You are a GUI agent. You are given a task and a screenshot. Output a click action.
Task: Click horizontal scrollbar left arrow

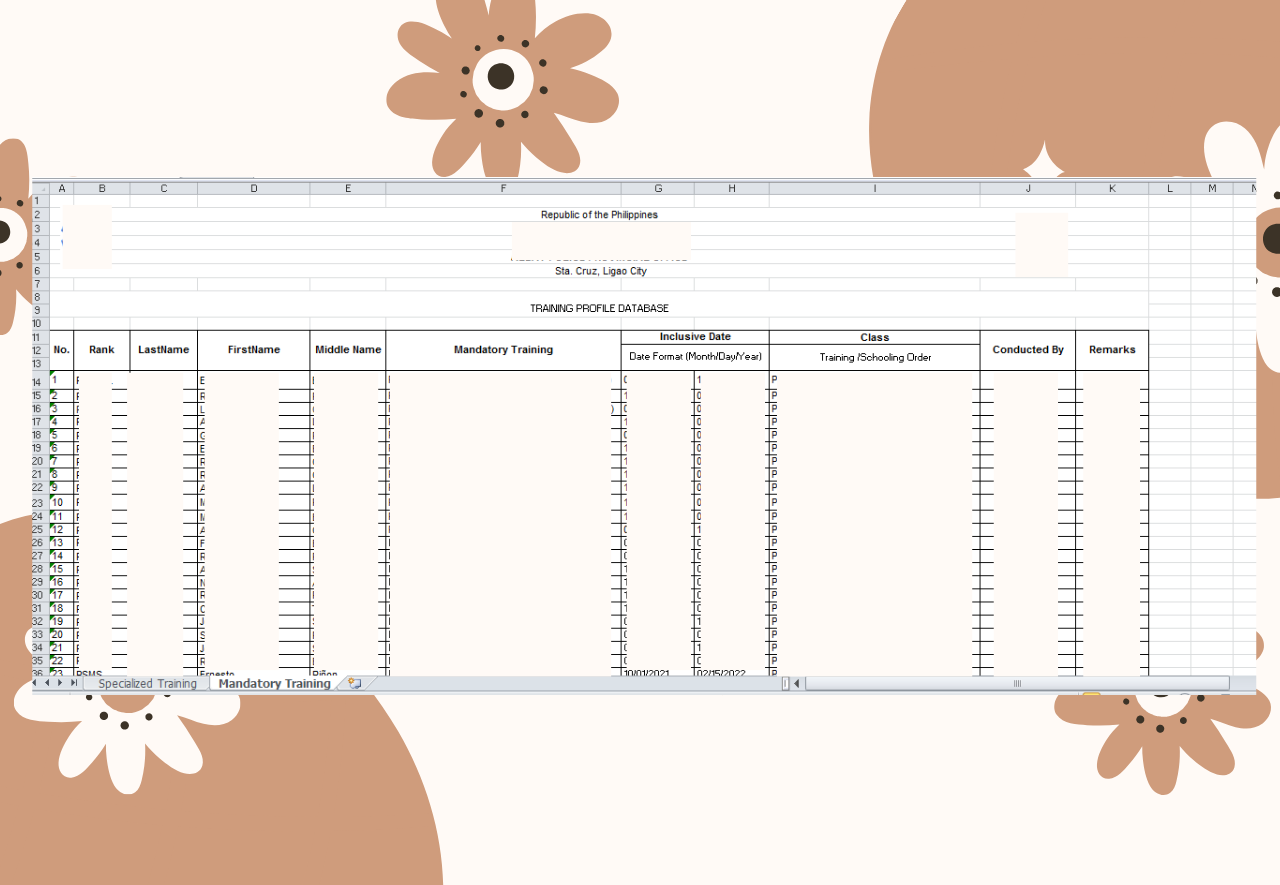[x=797, y=684]
